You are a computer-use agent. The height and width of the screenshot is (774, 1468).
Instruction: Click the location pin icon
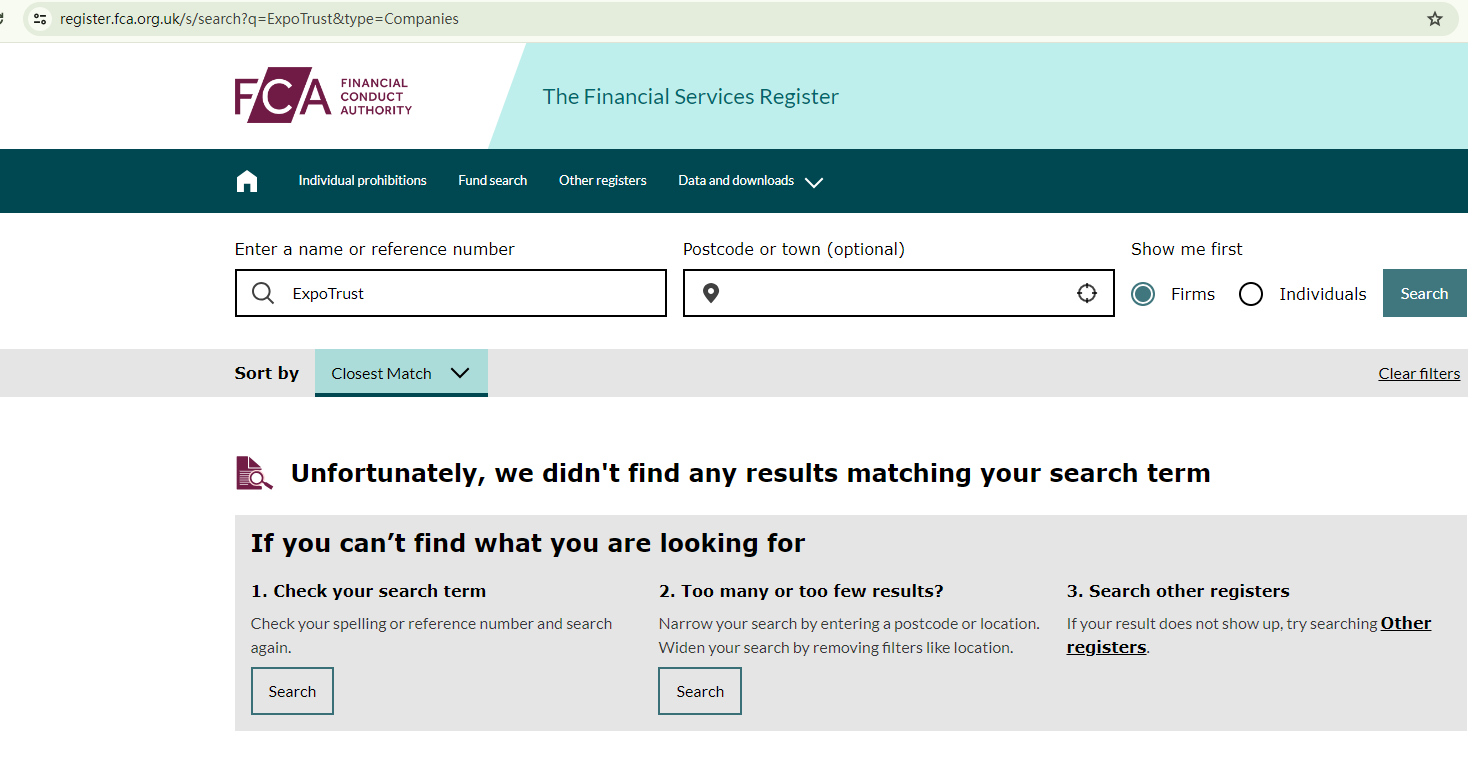click(x=711, y=293)
